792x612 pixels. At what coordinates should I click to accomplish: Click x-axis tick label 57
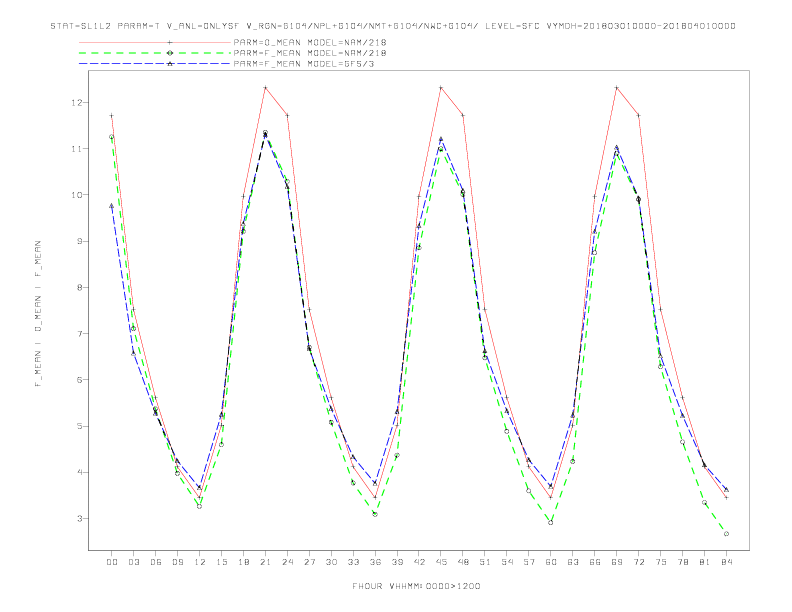(x=529, y=562)
